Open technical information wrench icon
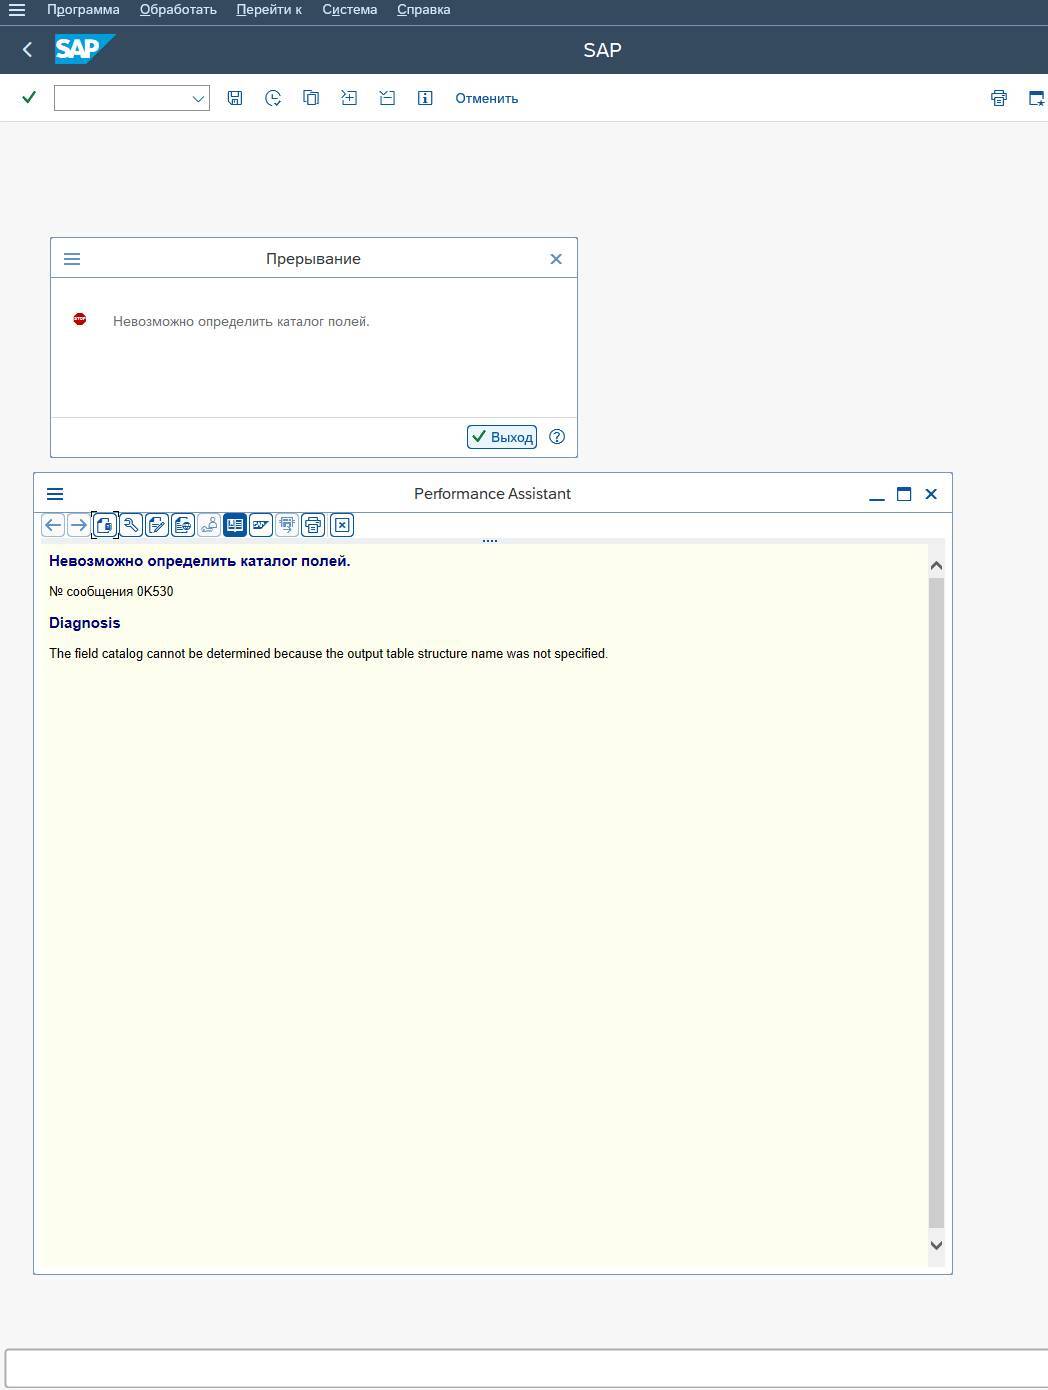The width and height of the screenshot is (1048, 1390). (x=131, y=525)
